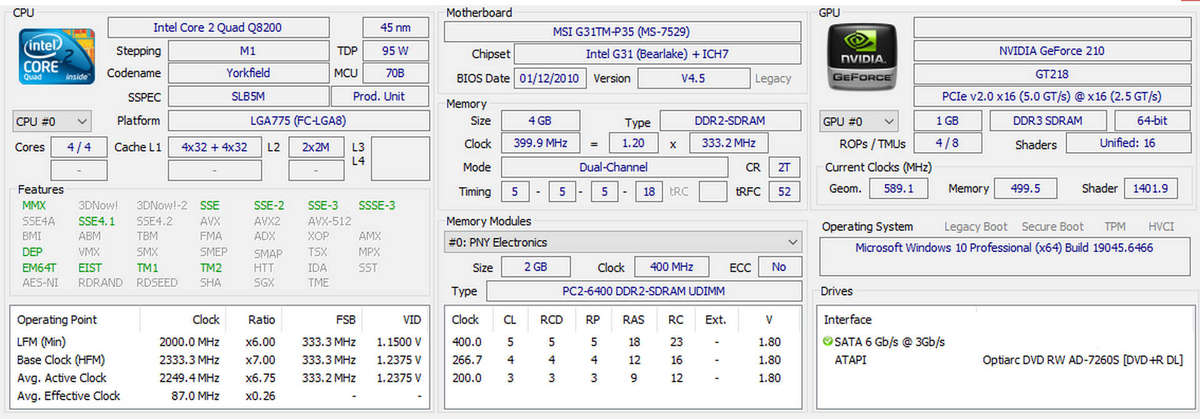Click the green SATA status icon

[828, 341]
